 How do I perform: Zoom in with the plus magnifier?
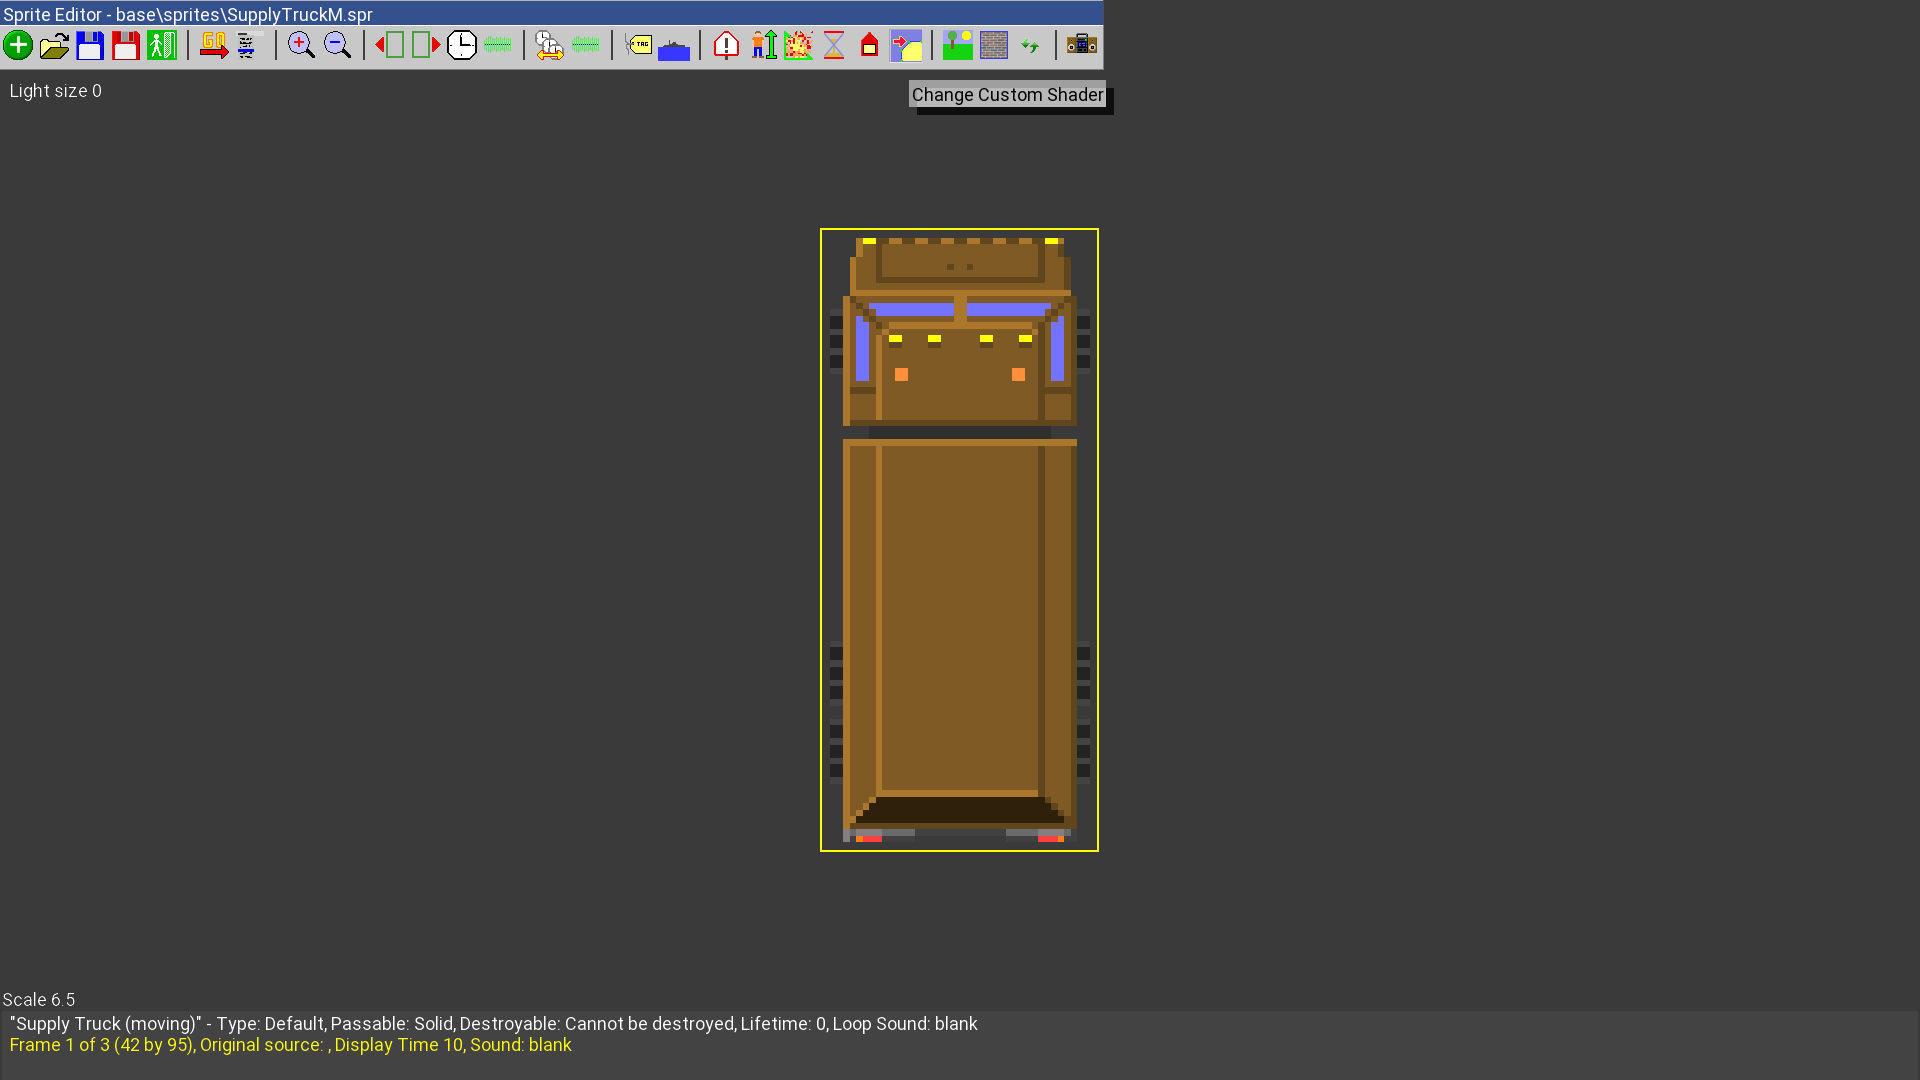tap(301, 45)
